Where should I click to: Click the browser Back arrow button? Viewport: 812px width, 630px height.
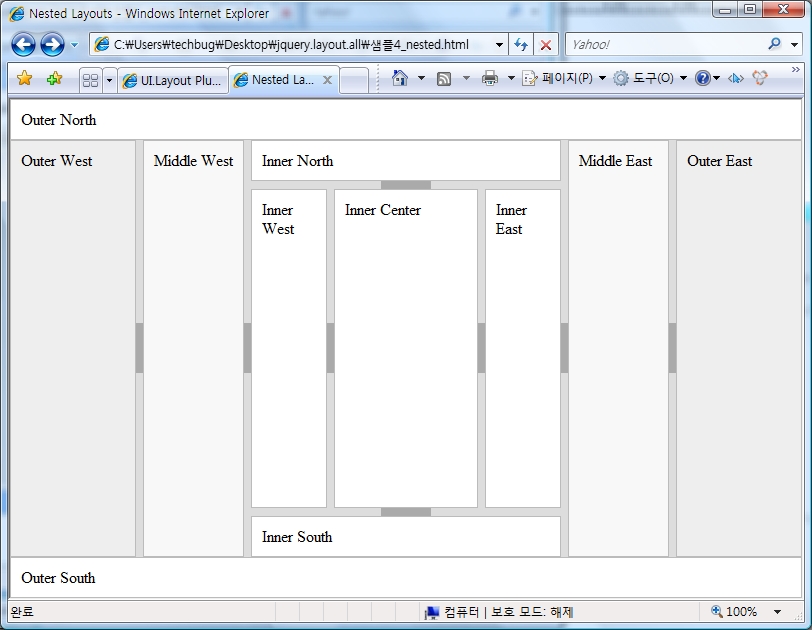point(23,45)
